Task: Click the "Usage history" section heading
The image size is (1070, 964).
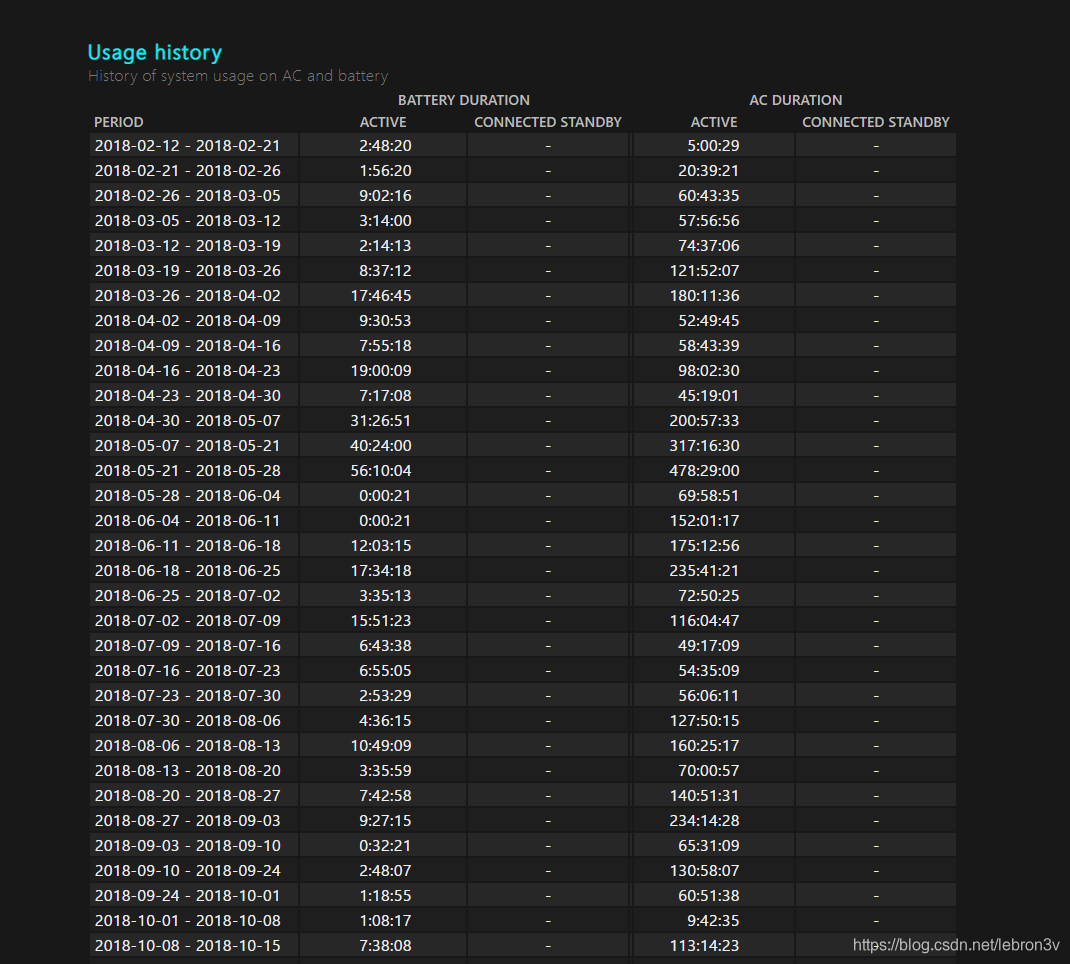Action: pos(154,53)
